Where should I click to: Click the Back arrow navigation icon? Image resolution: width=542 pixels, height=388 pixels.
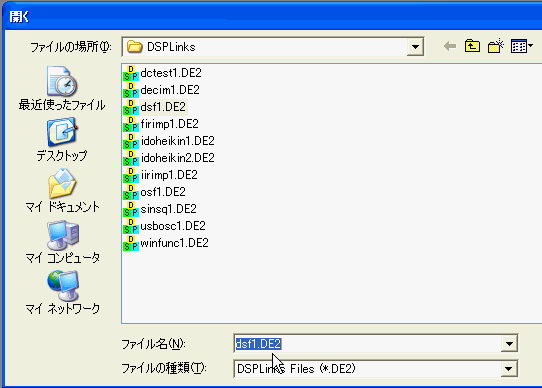pyautogui.click(x=450, y=46)
